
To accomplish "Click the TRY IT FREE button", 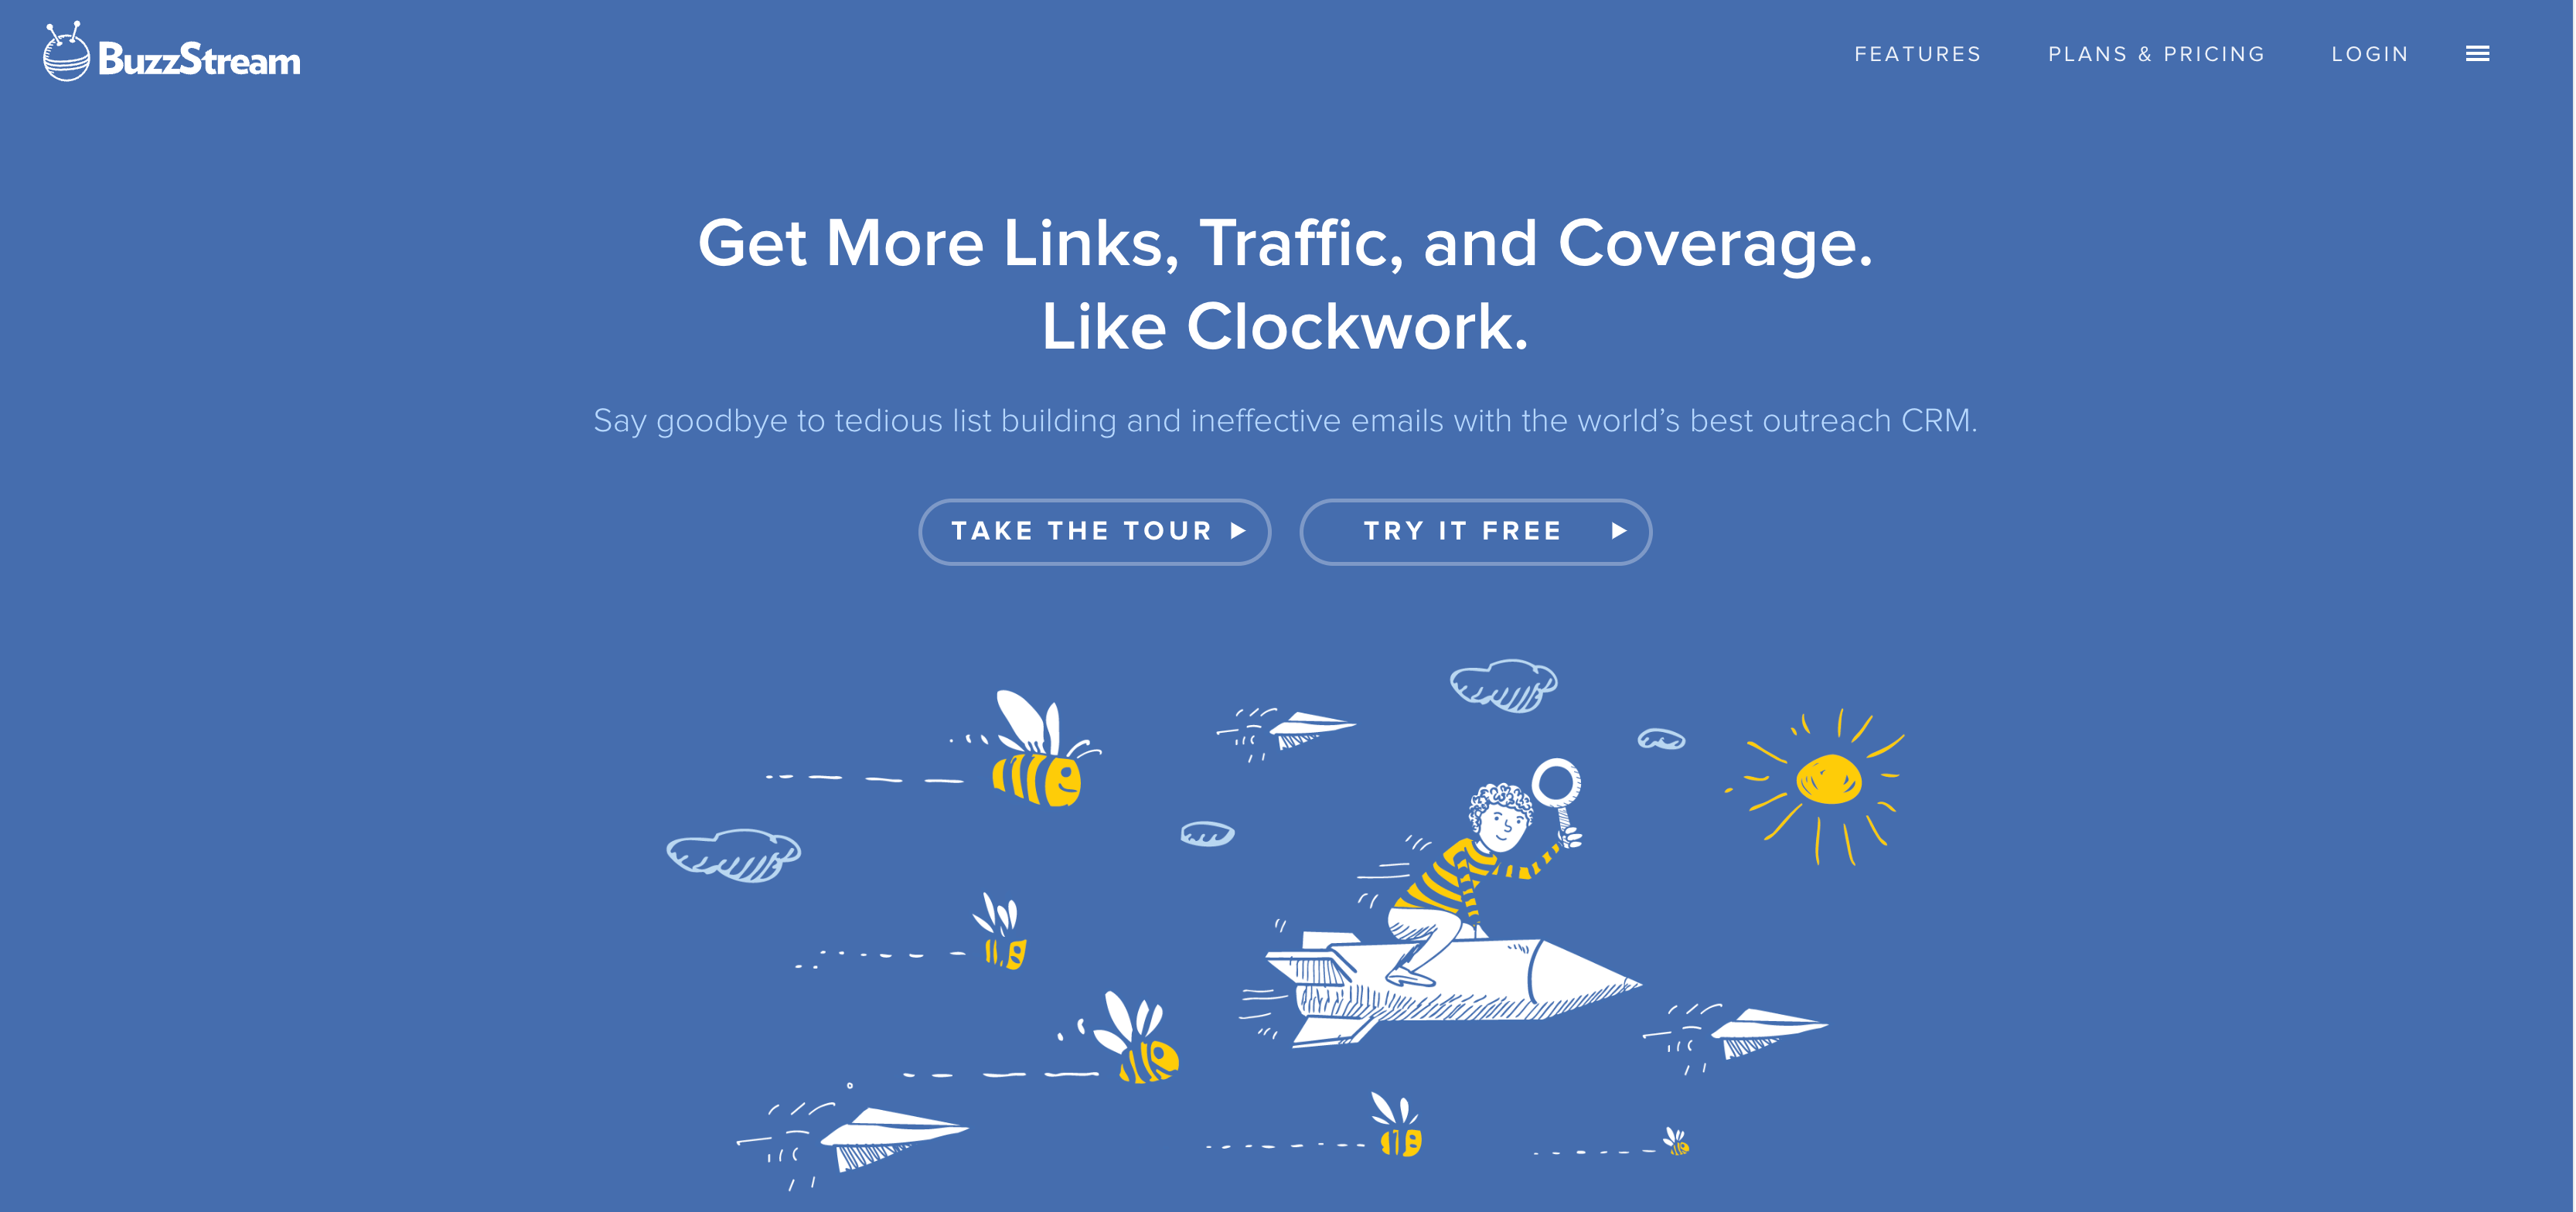I will click(x=1477, y=530).
